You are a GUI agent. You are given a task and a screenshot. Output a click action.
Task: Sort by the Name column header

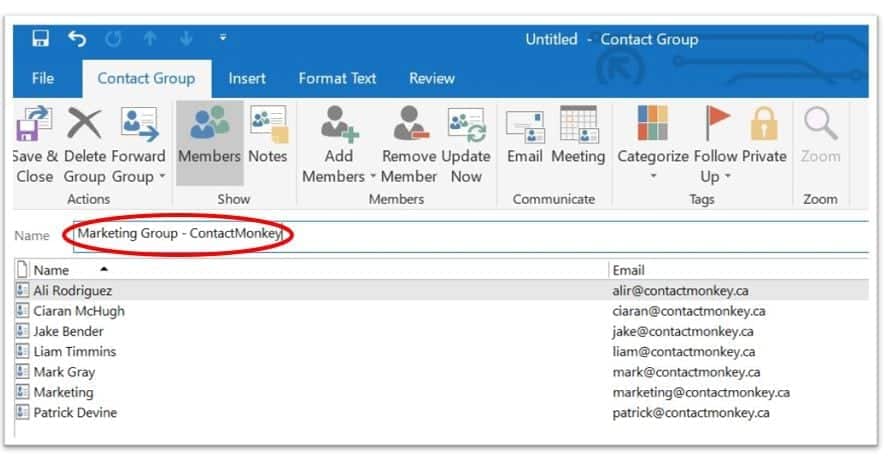[51, 270]
